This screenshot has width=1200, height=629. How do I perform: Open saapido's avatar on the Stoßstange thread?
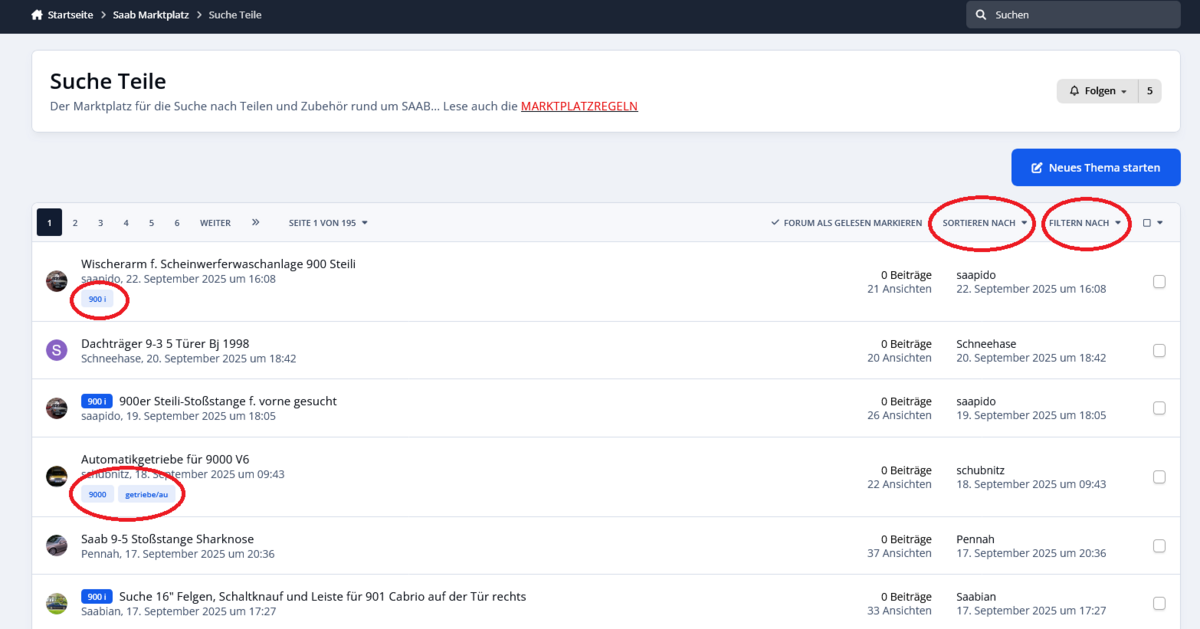coord(57,408)
